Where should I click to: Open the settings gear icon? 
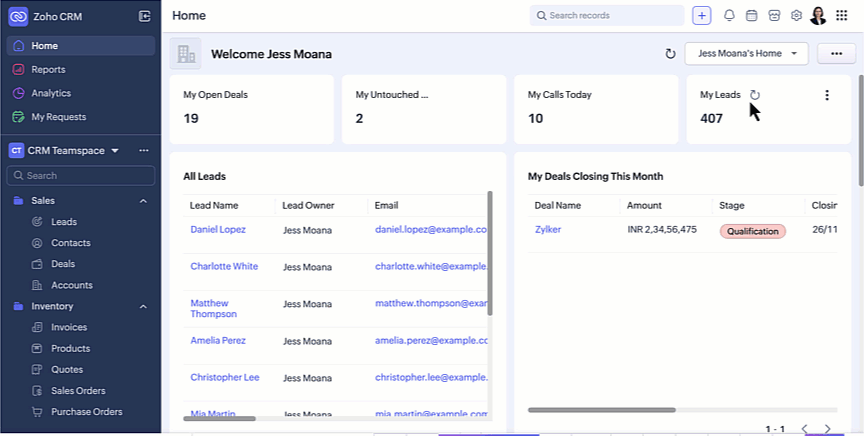click(797, 16)
